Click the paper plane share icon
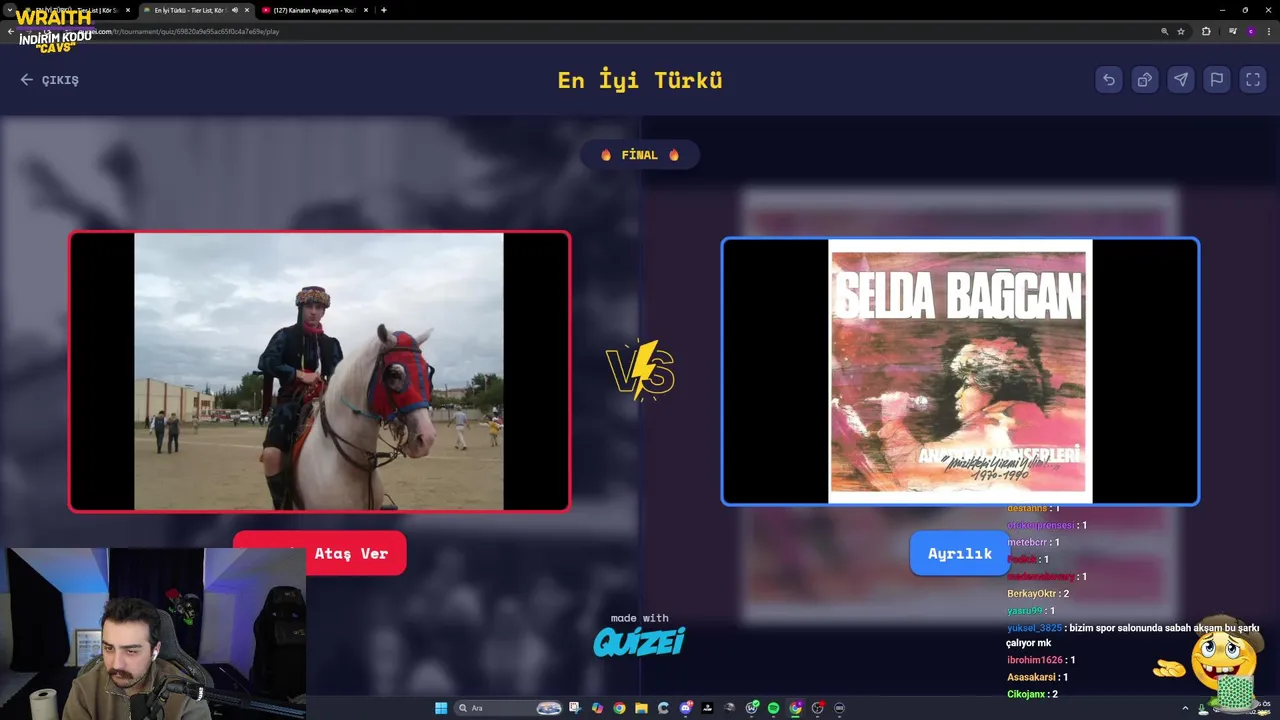The height and width of the screenshot is (720, 1280). click(x=1180, y=80)
